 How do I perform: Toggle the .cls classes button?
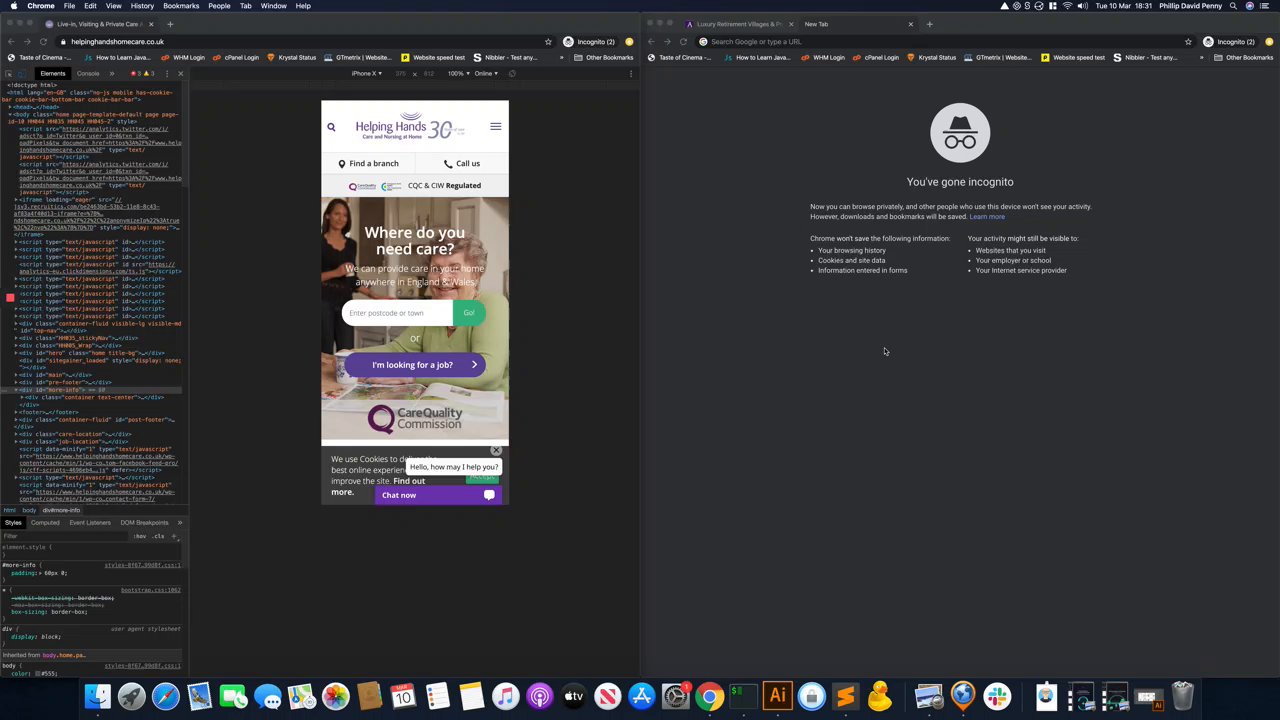click(158, 536)
